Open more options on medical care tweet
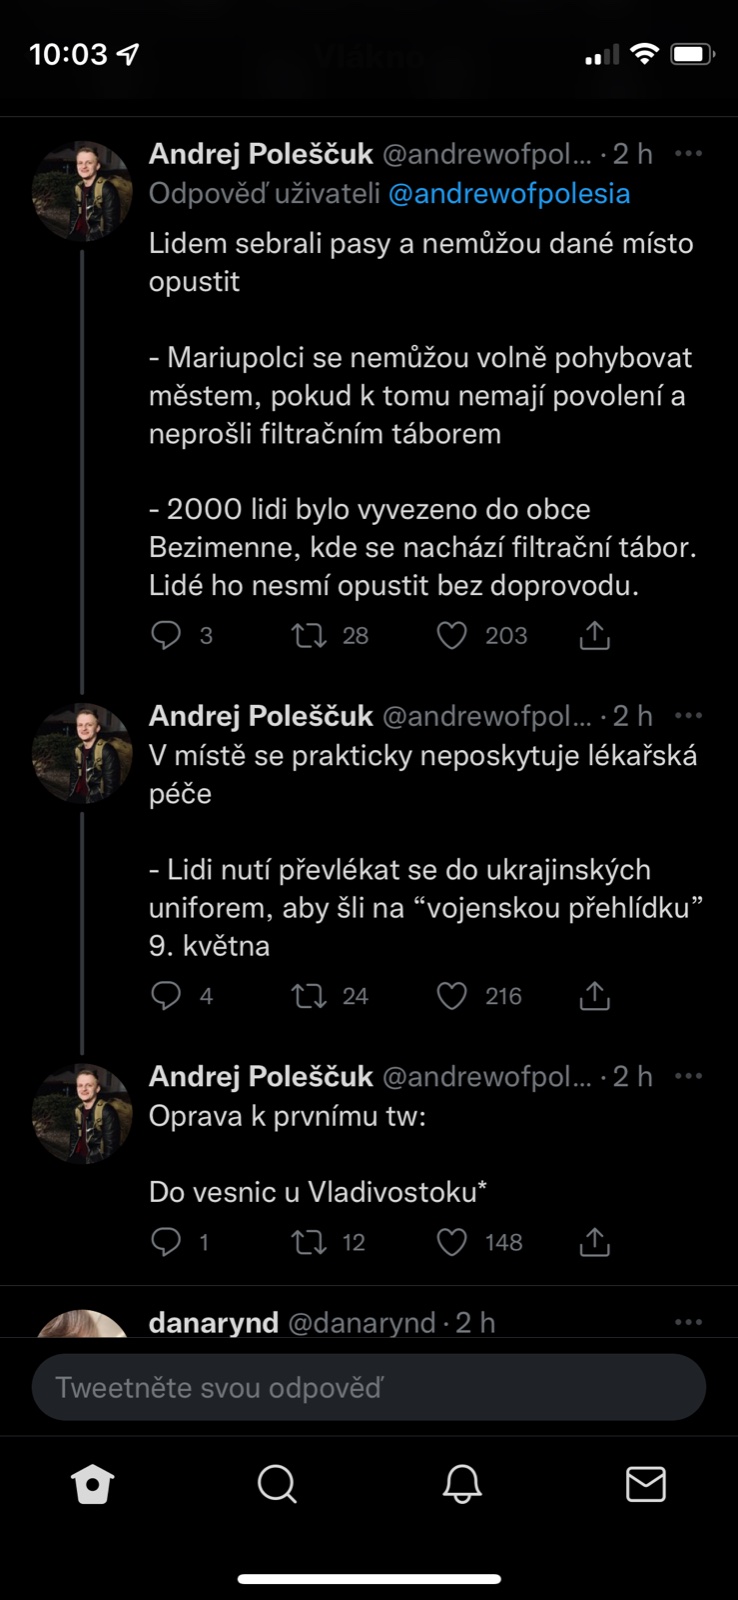The height and width of the screenshot is (1600, 738). tap(689, 716)
